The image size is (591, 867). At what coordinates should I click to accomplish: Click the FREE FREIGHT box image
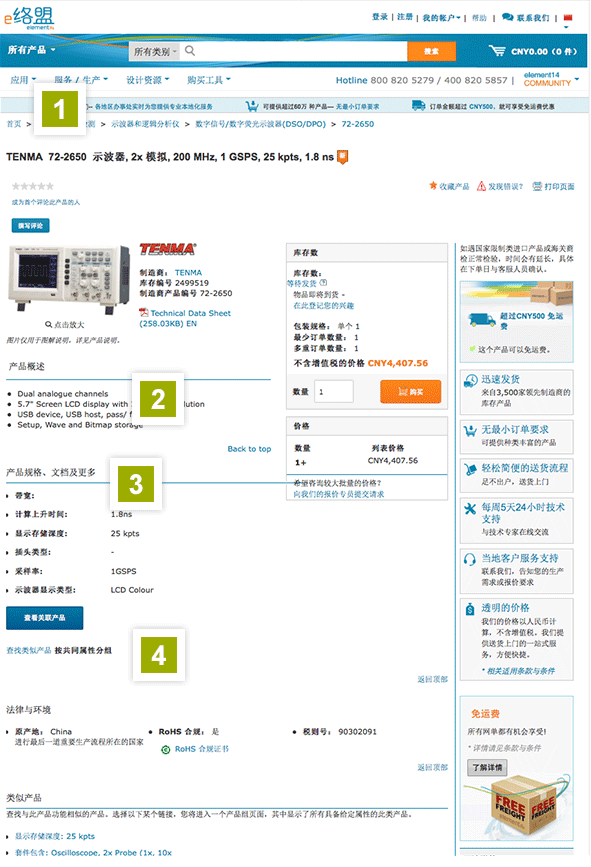pos(522,807)
